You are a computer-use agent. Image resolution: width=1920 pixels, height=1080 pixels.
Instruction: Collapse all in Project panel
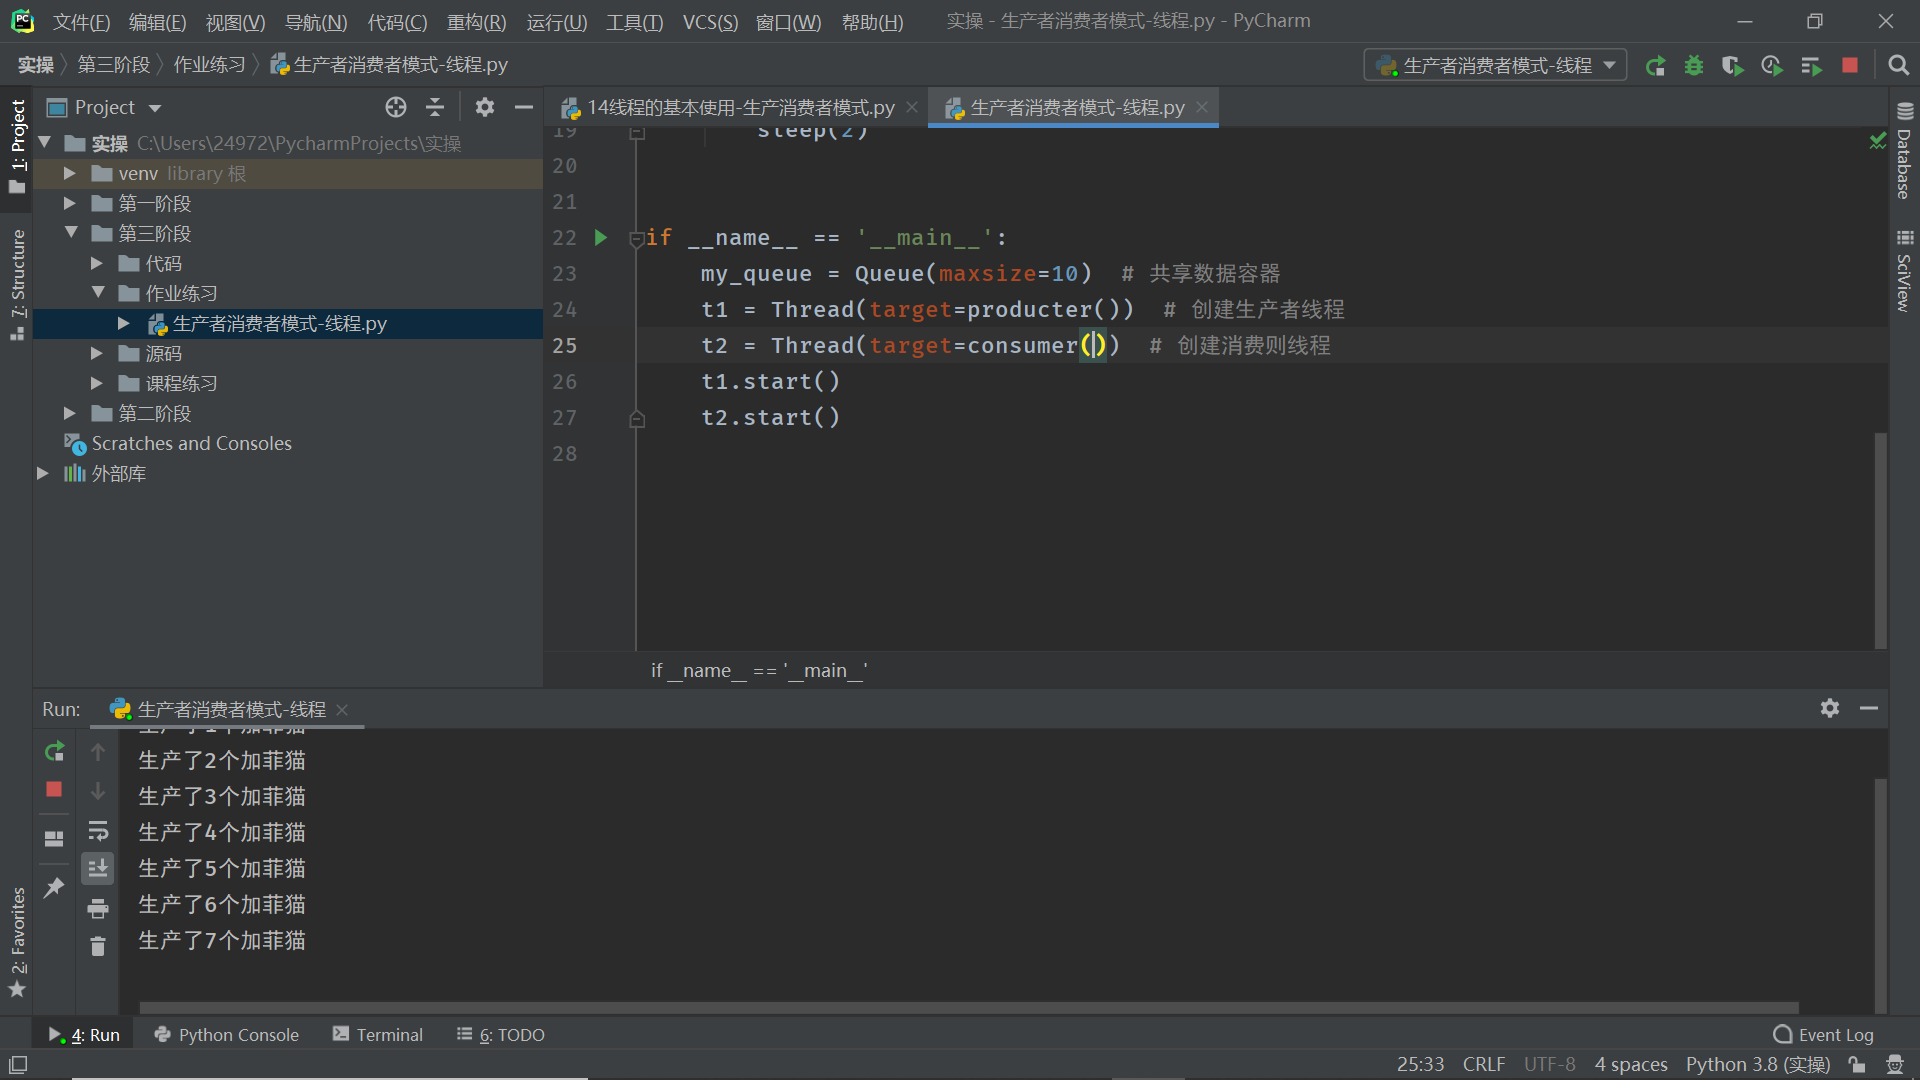pyautogui.click(x=435, y=107)
